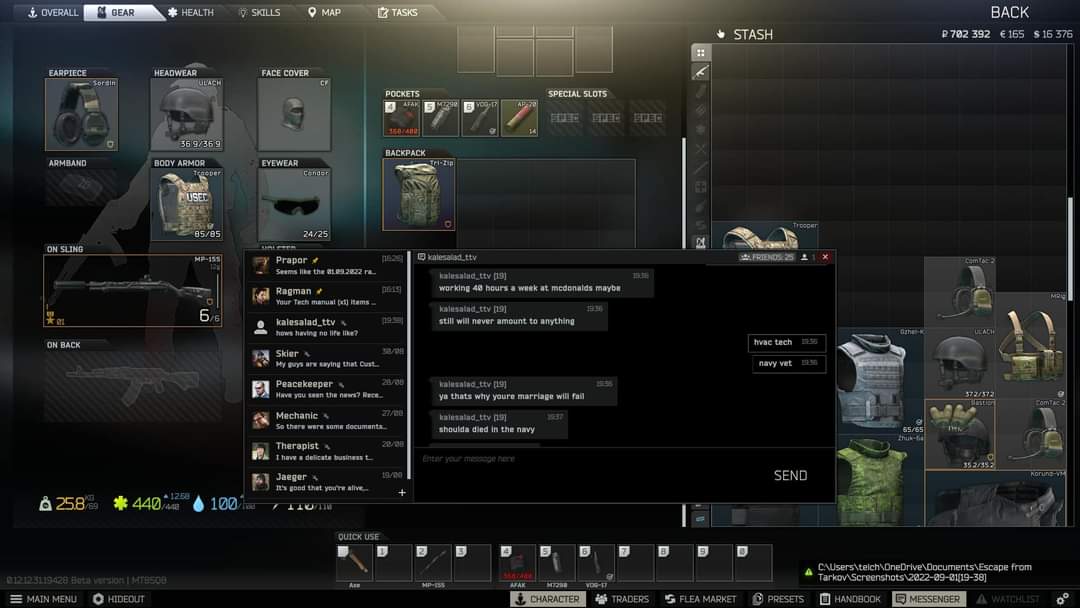This screenshot has height=608, width=1080.
Task: Open the Mechanic conversation
Action: click(327, 420)
